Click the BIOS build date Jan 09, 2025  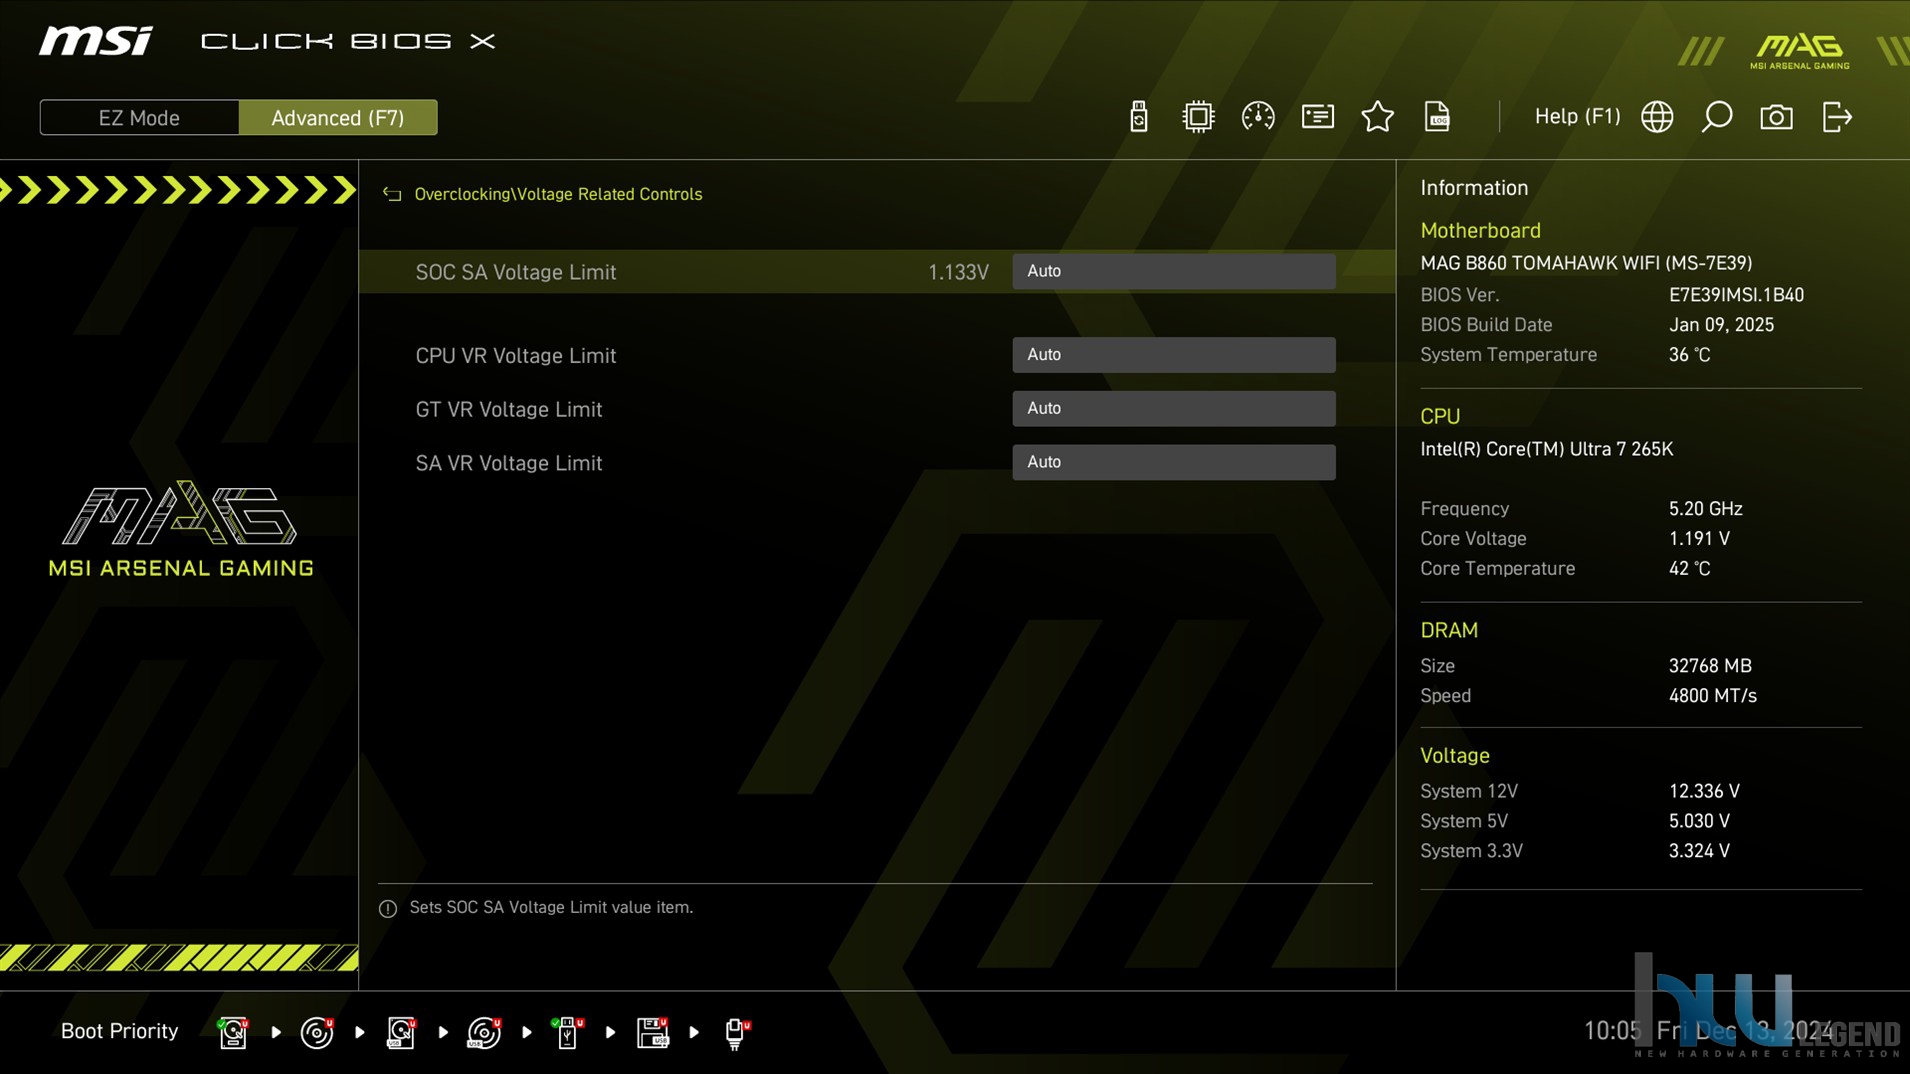tap(1721, 325)
